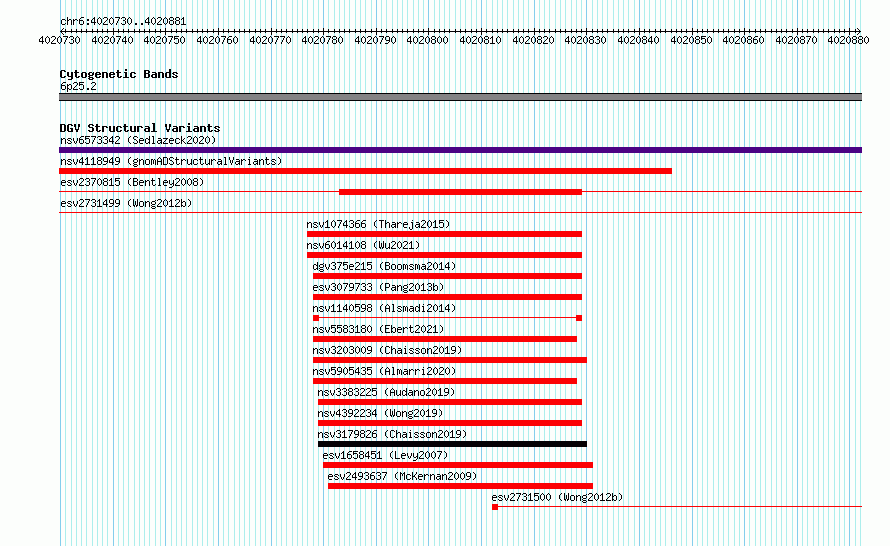Screen dimensions: 890x546
Task: Click the red nsv4392234 variant bar
Action: click(450, 423)
